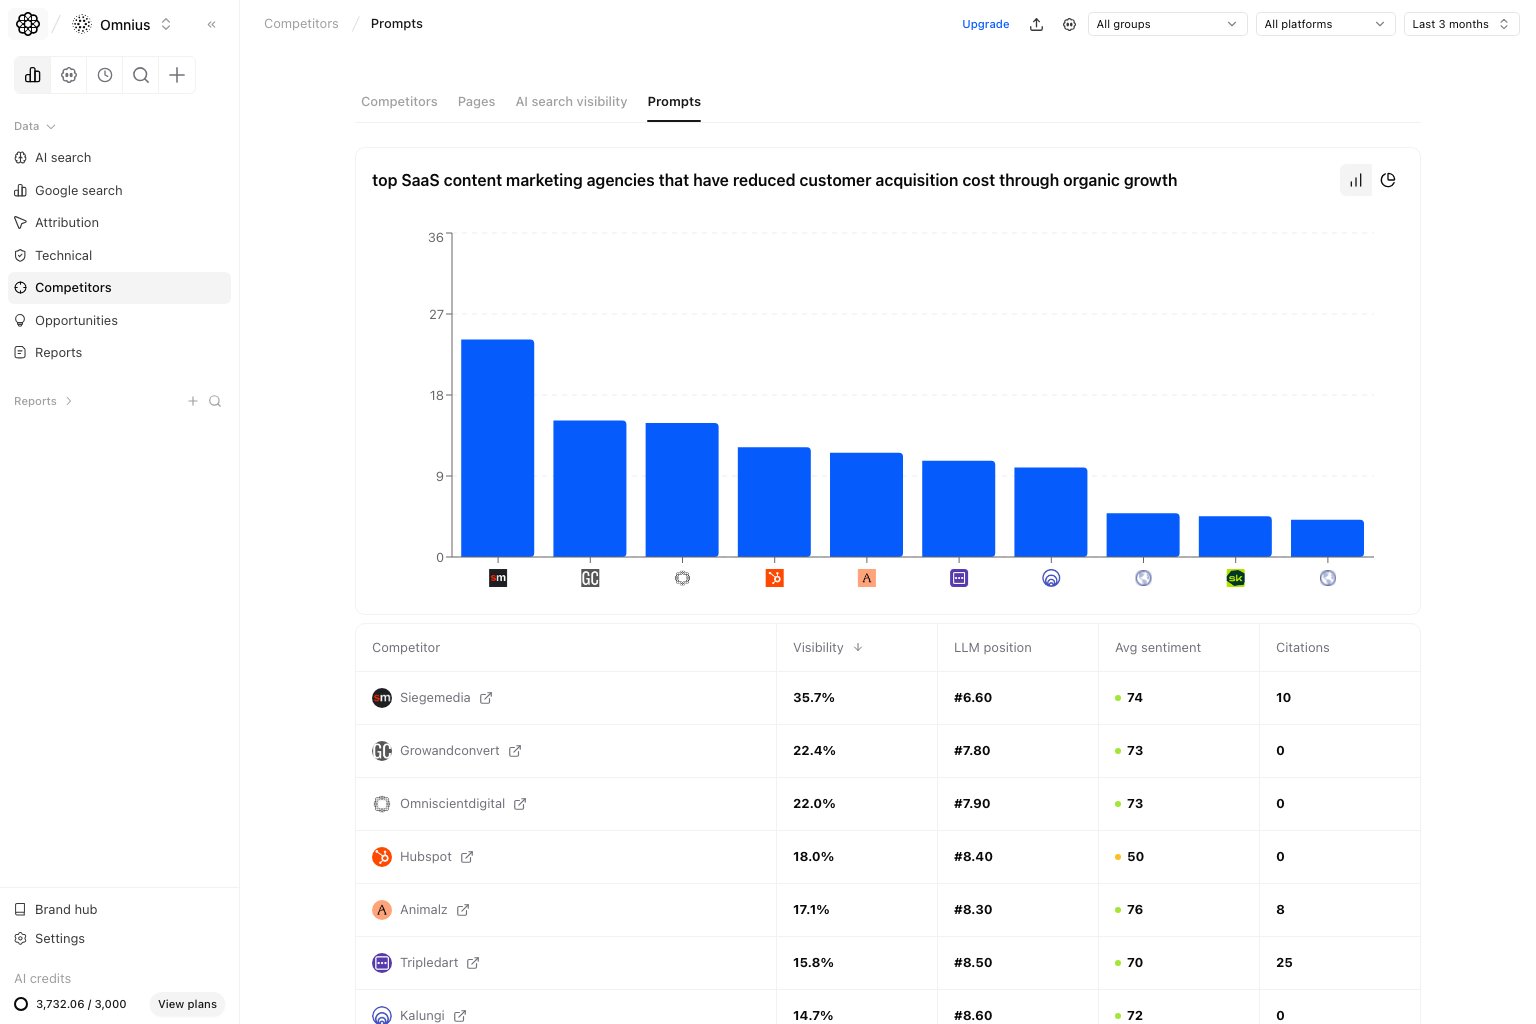Click the export upload icon in header
This screenshot has height=1024, width=1536.
click(x=1036, y=24)
